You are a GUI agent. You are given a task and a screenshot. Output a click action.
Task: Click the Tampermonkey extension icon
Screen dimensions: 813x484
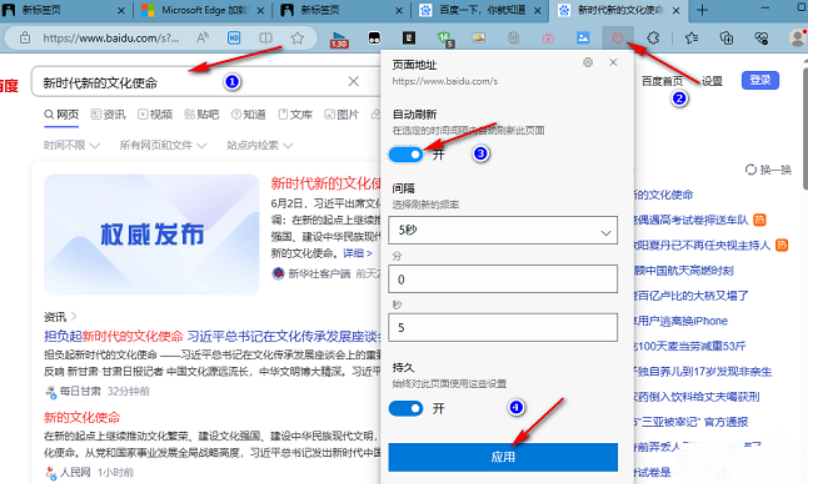374,38
